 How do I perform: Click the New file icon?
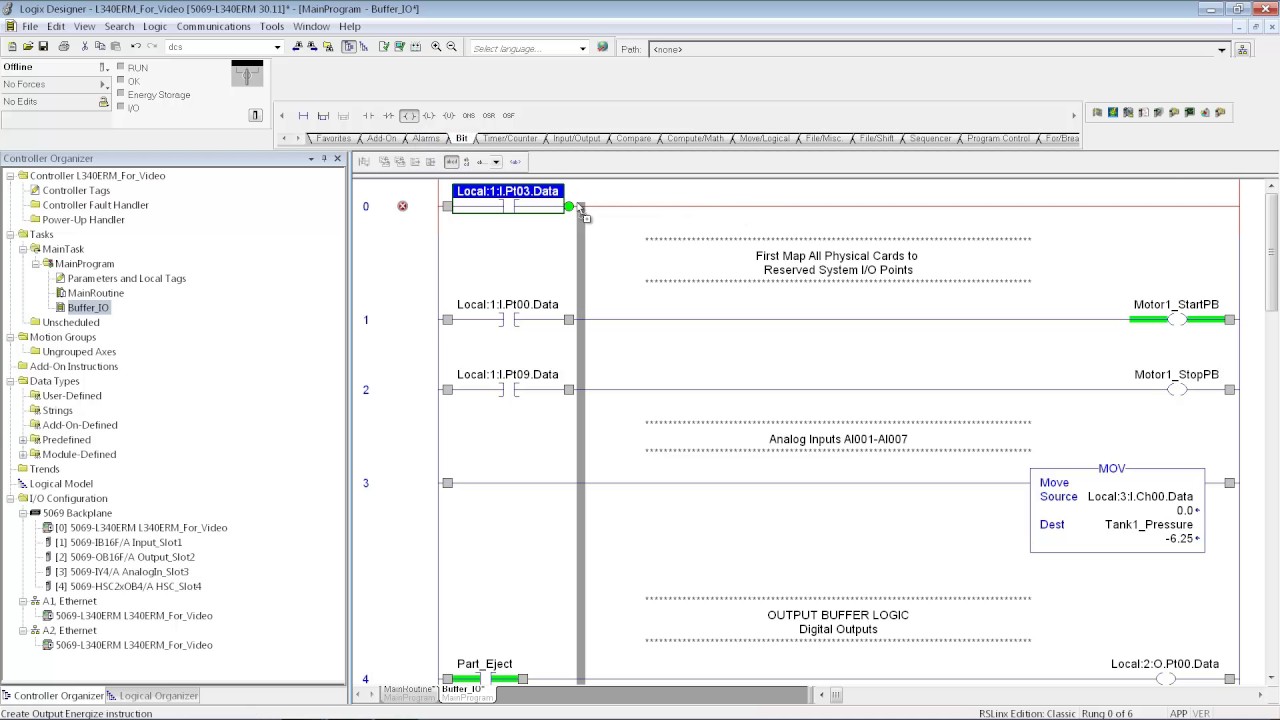12,47
